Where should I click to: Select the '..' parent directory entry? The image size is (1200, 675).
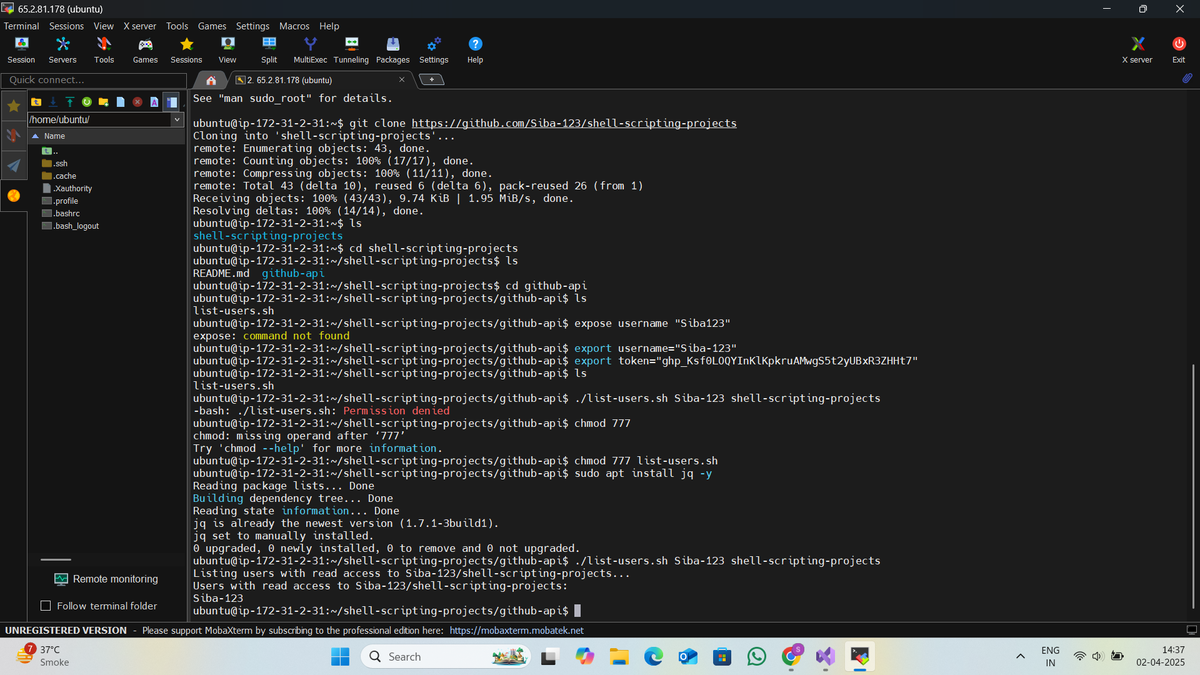[x=49, y=151]
